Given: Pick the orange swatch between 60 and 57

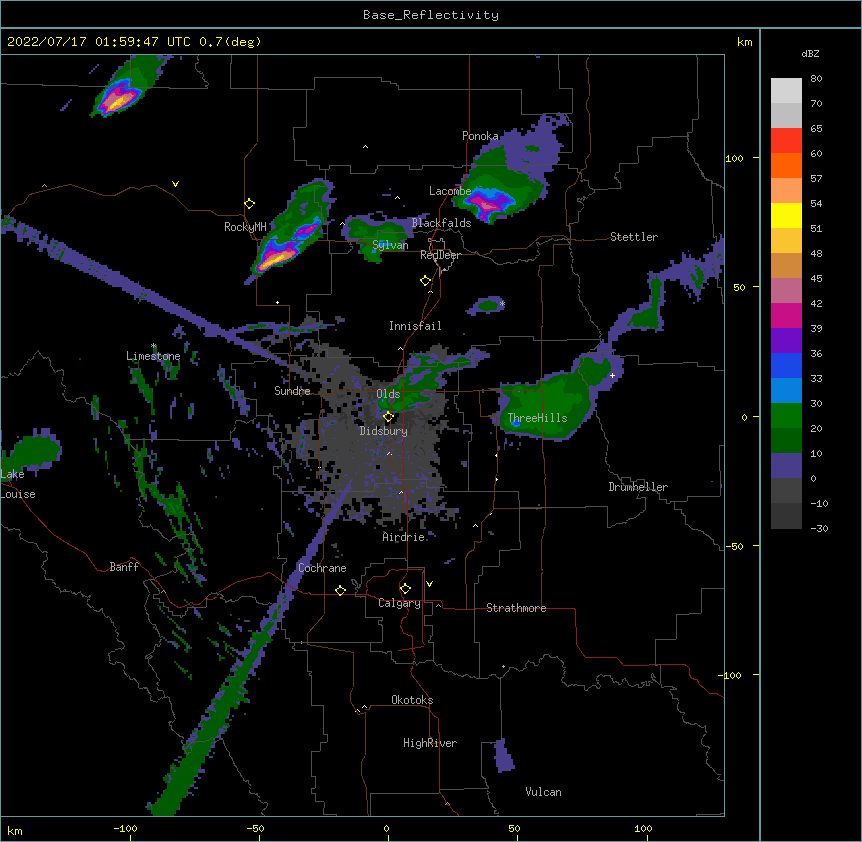Looking at the screenshot, I should click(x=786, y=165).
